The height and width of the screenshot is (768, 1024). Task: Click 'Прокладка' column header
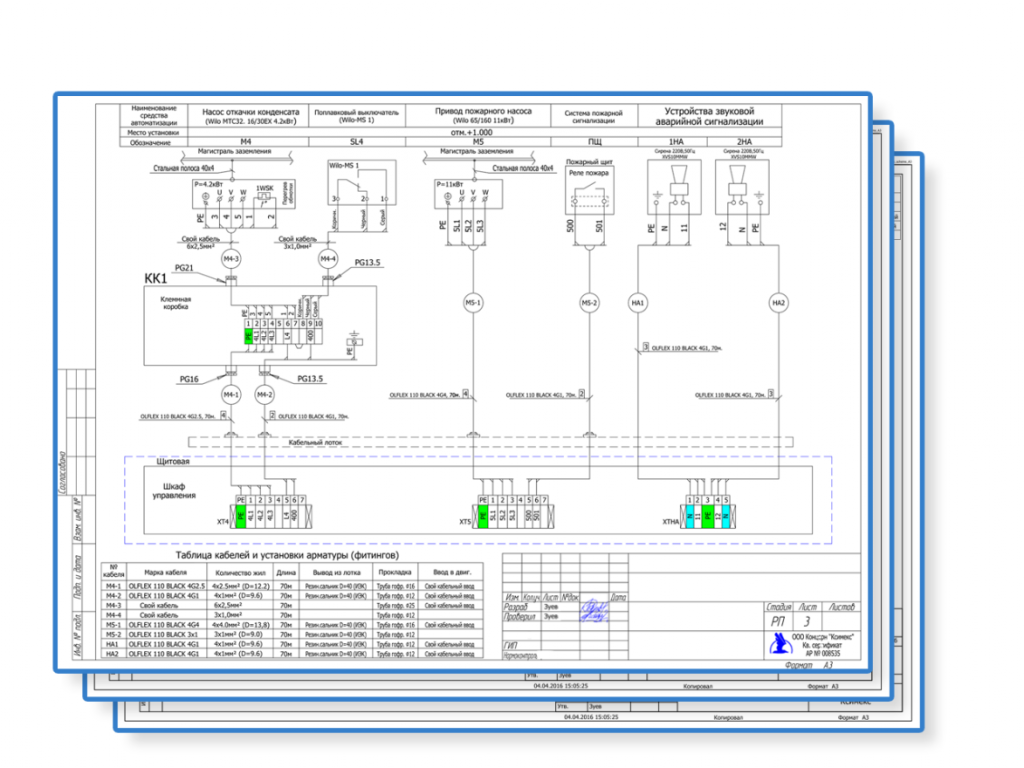pos(394,572)
